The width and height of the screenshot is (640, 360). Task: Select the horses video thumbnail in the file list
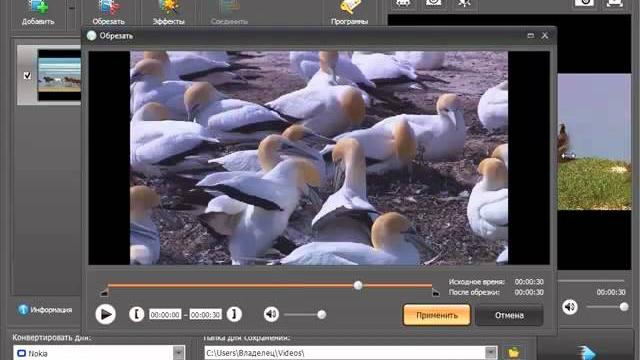[59, 75]
